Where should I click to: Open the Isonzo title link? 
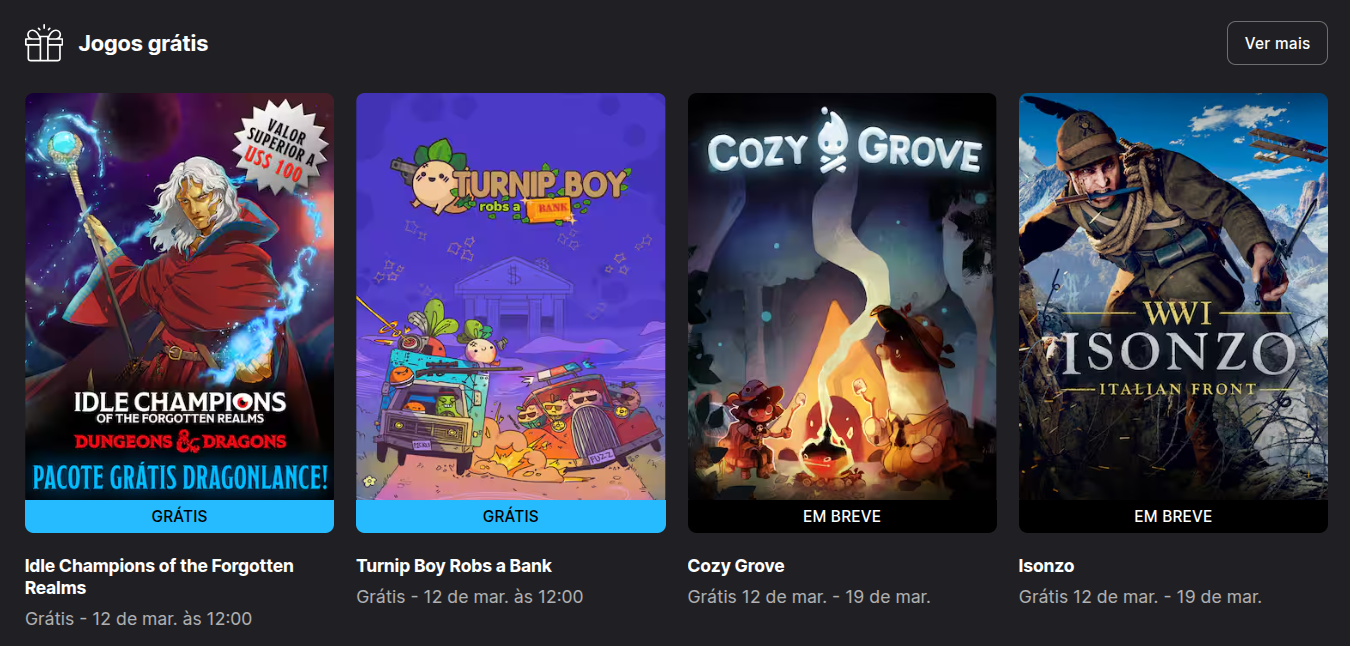(x=1046, y=566)
